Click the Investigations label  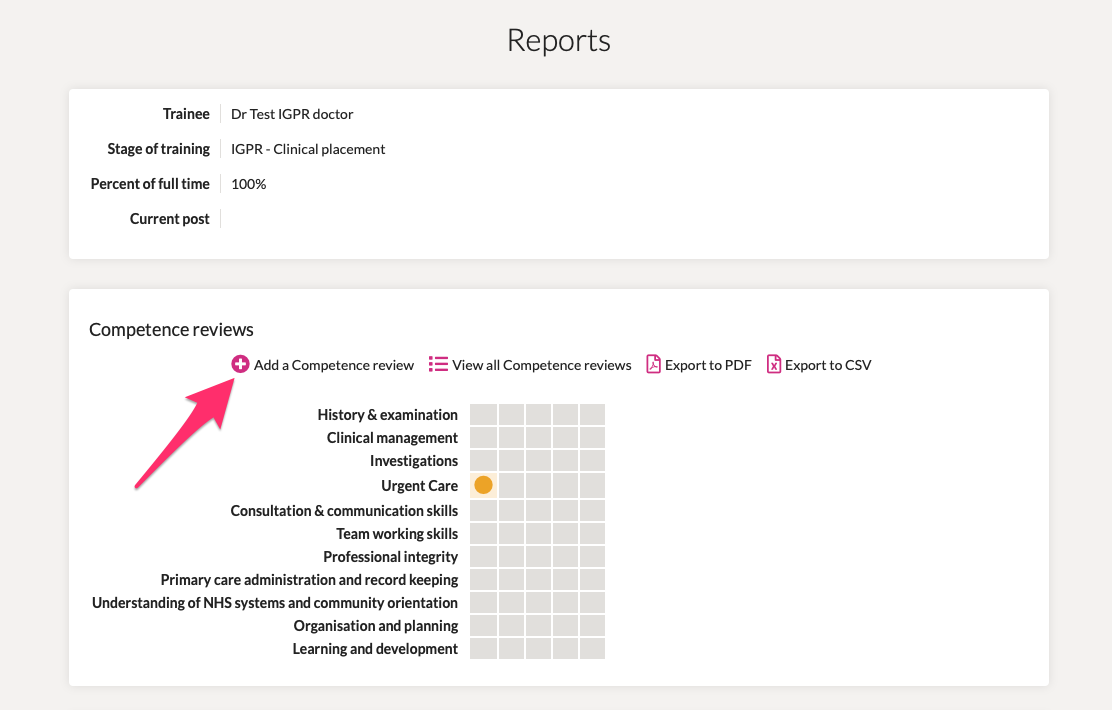pos(413,461)
